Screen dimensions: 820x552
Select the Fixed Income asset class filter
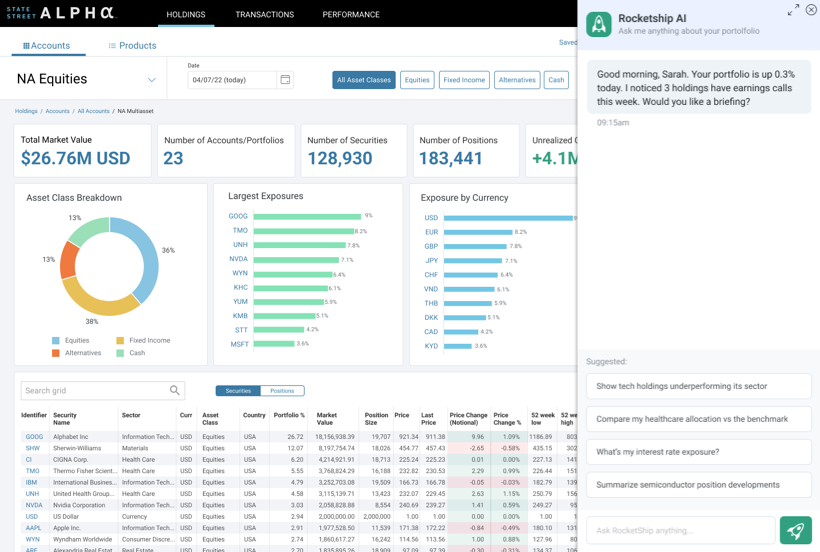464,80
